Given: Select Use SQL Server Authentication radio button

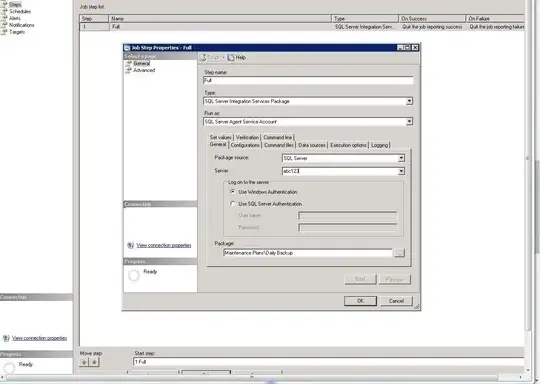Looking at the screenshot, I should click(233, 204).
